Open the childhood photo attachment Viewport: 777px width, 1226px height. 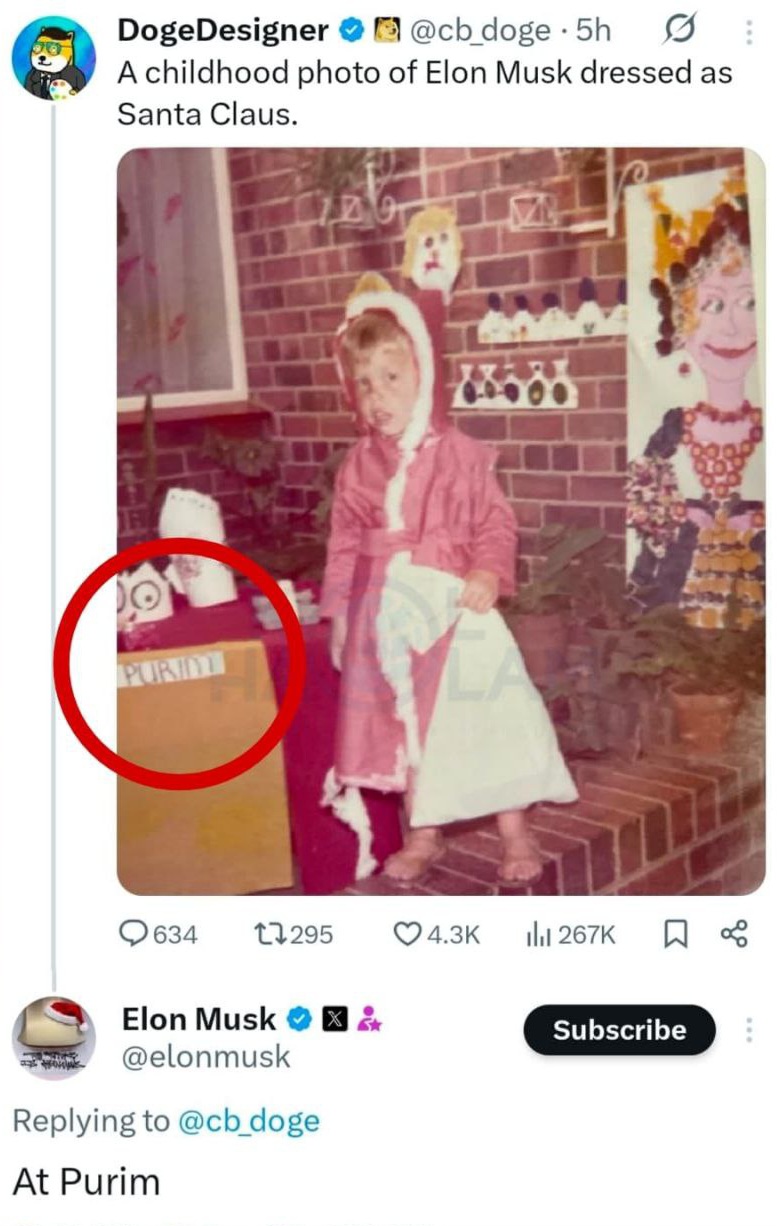pos(441,520)
